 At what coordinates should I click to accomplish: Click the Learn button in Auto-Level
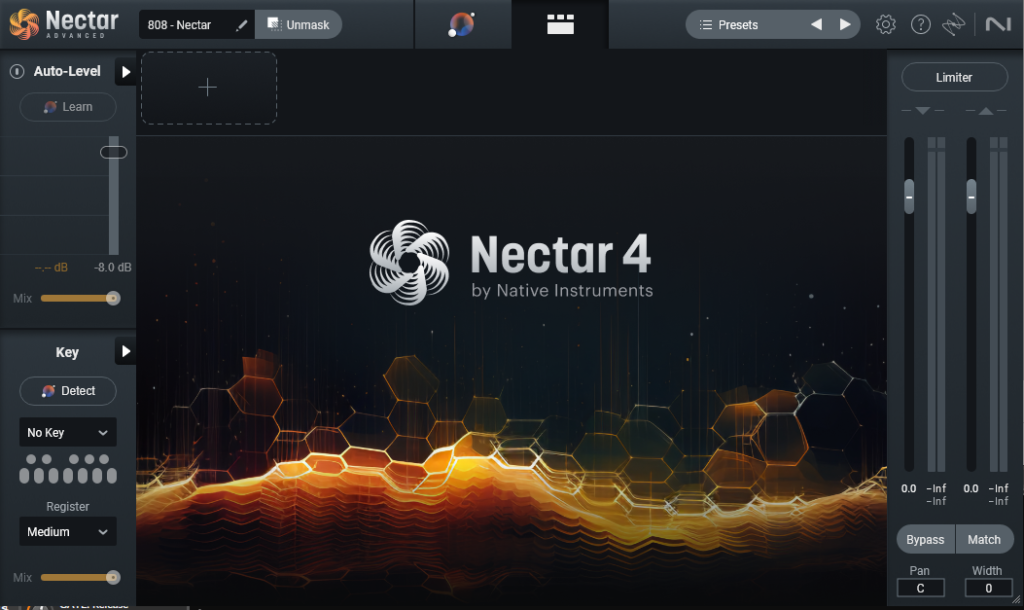click(68, 107)
